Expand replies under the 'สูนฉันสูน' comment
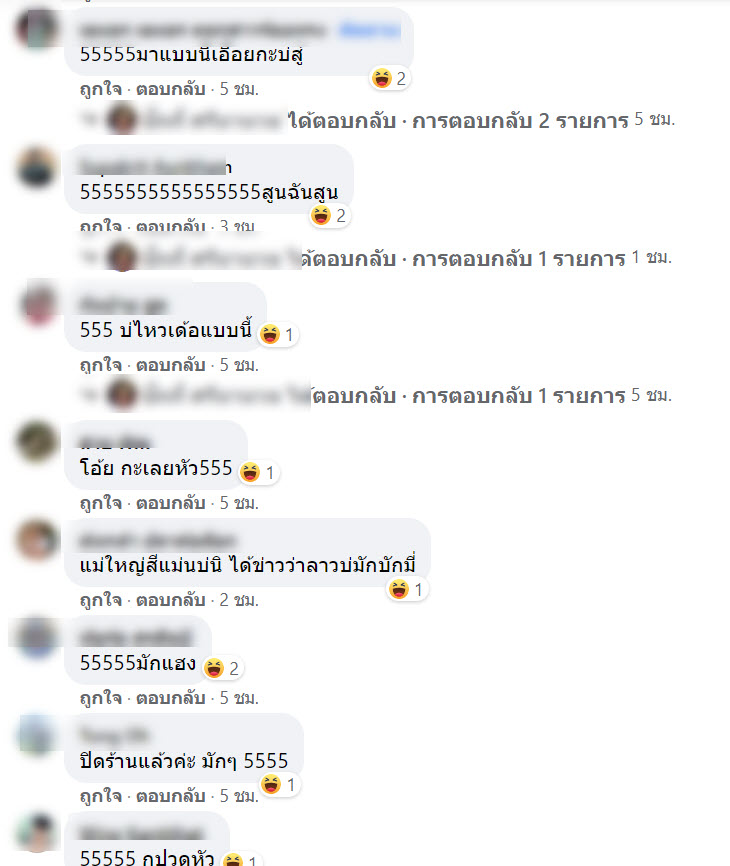 coord(519,258)
